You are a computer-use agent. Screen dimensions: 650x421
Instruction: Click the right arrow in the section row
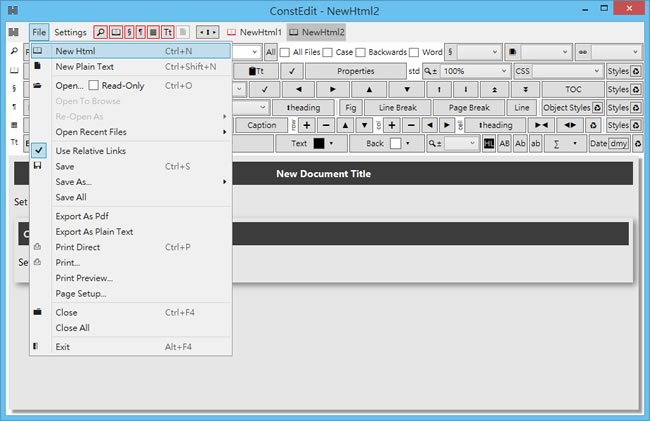point(332,89)
